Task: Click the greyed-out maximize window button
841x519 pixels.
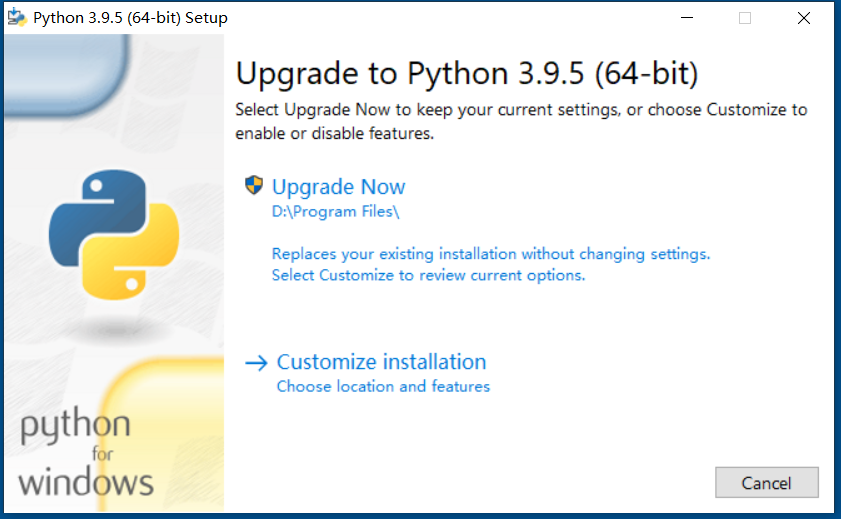Action: point(745,18)
